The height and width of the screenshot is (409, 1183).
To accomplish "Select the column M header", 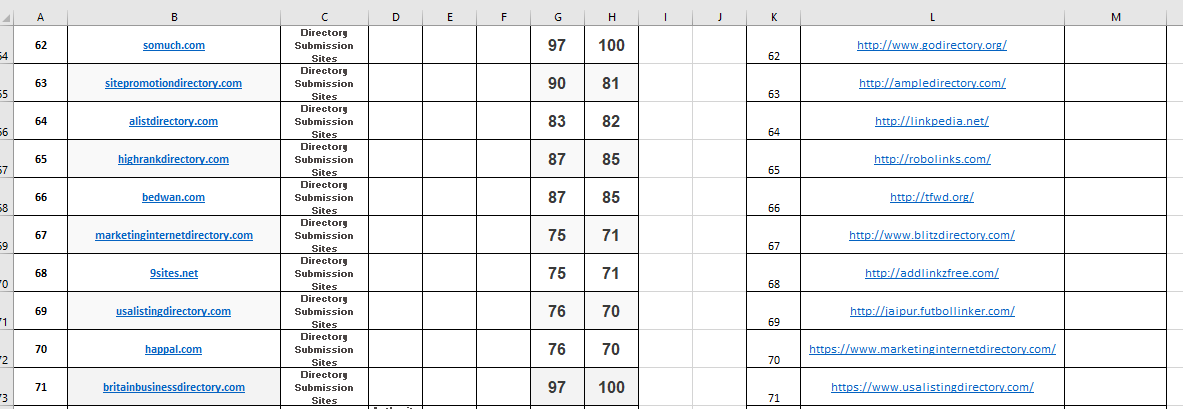I will (1115, 17).
